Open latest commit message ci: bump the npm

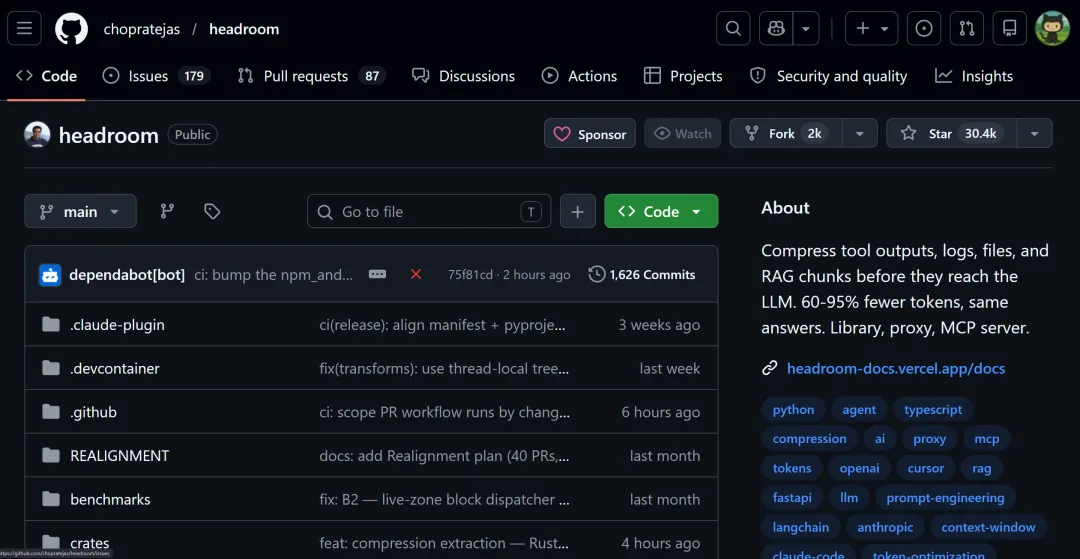pyautogui.click(x=273, y=275)
